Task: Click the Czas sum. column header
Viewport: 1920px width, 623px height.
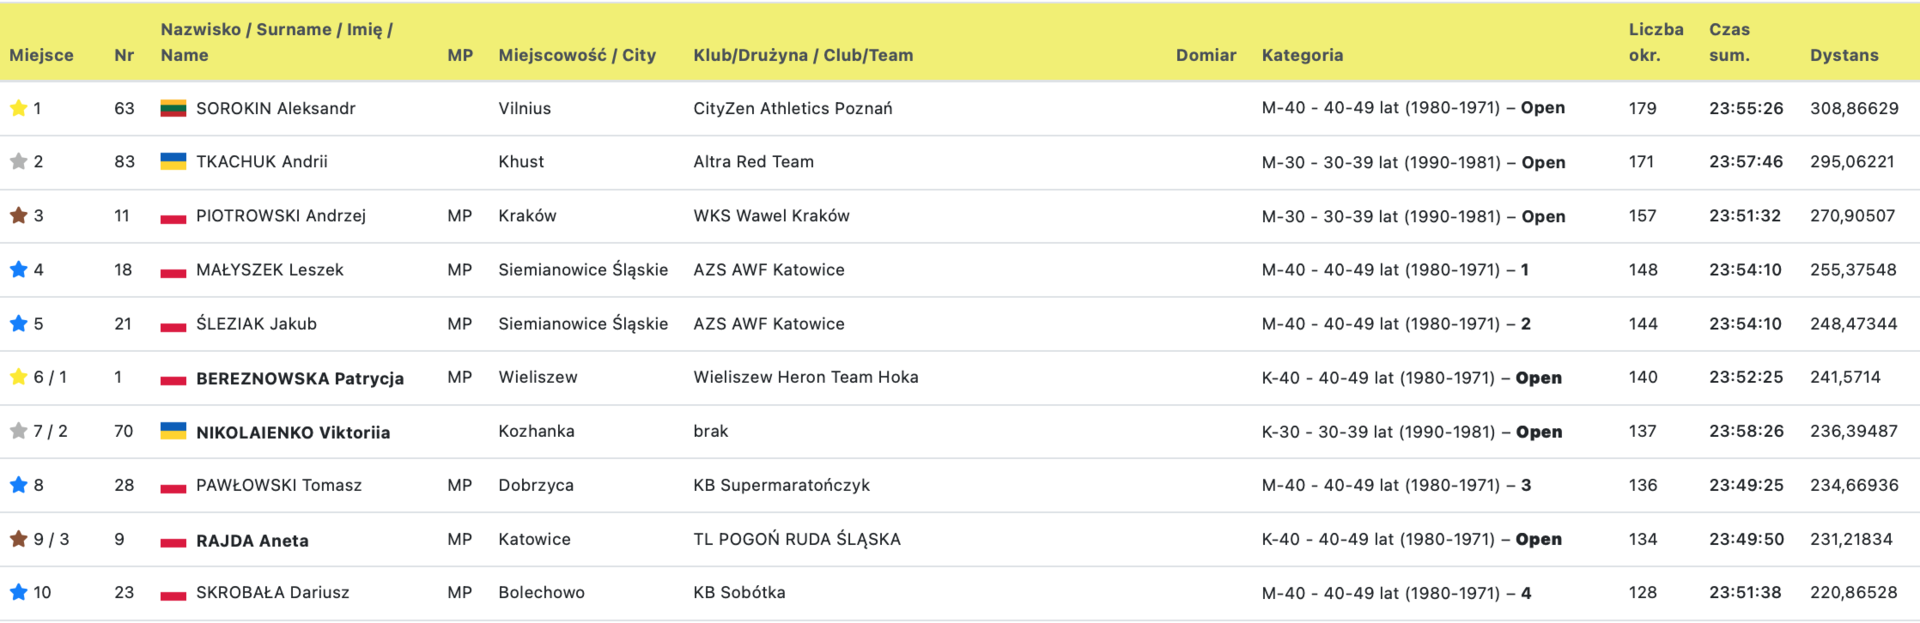Action: (1730, 42)
